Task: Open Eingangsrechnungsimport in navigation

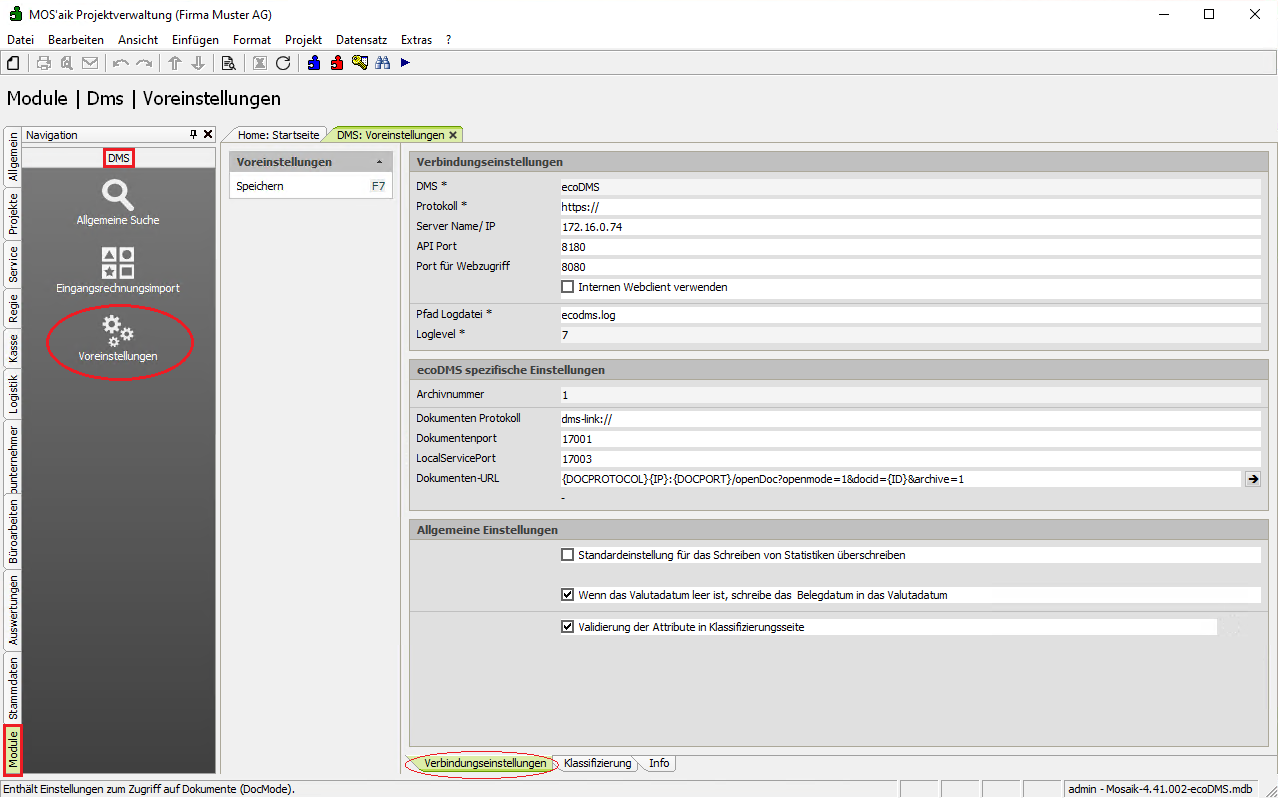Action: pos(118,271)
